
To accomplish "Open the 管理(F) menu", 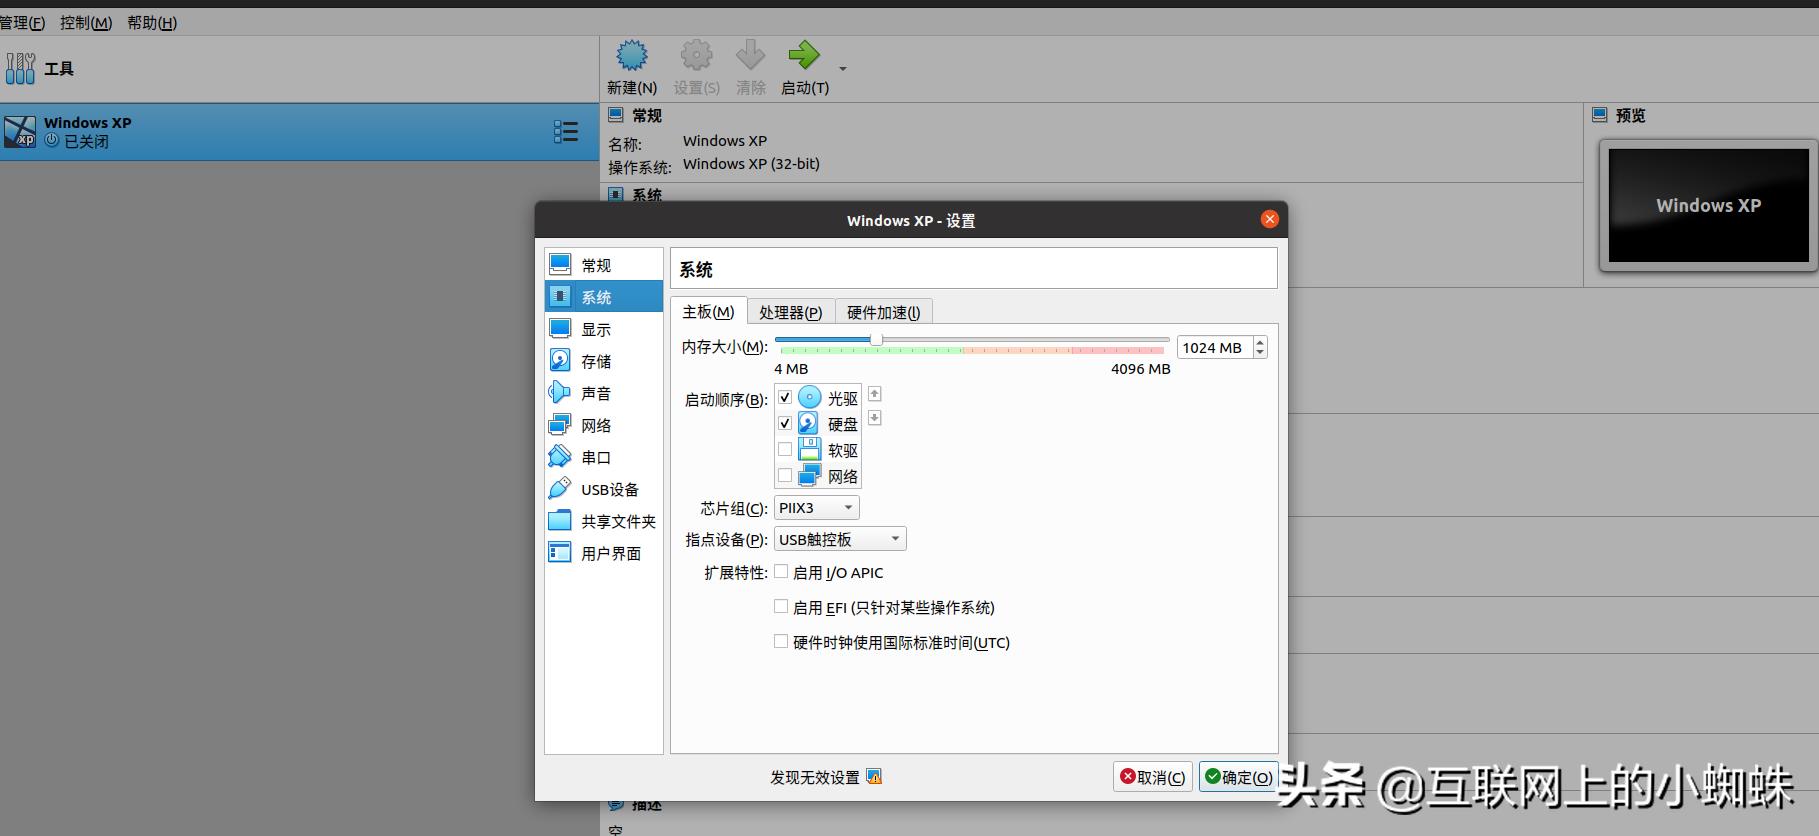I will tap(21, 22).
